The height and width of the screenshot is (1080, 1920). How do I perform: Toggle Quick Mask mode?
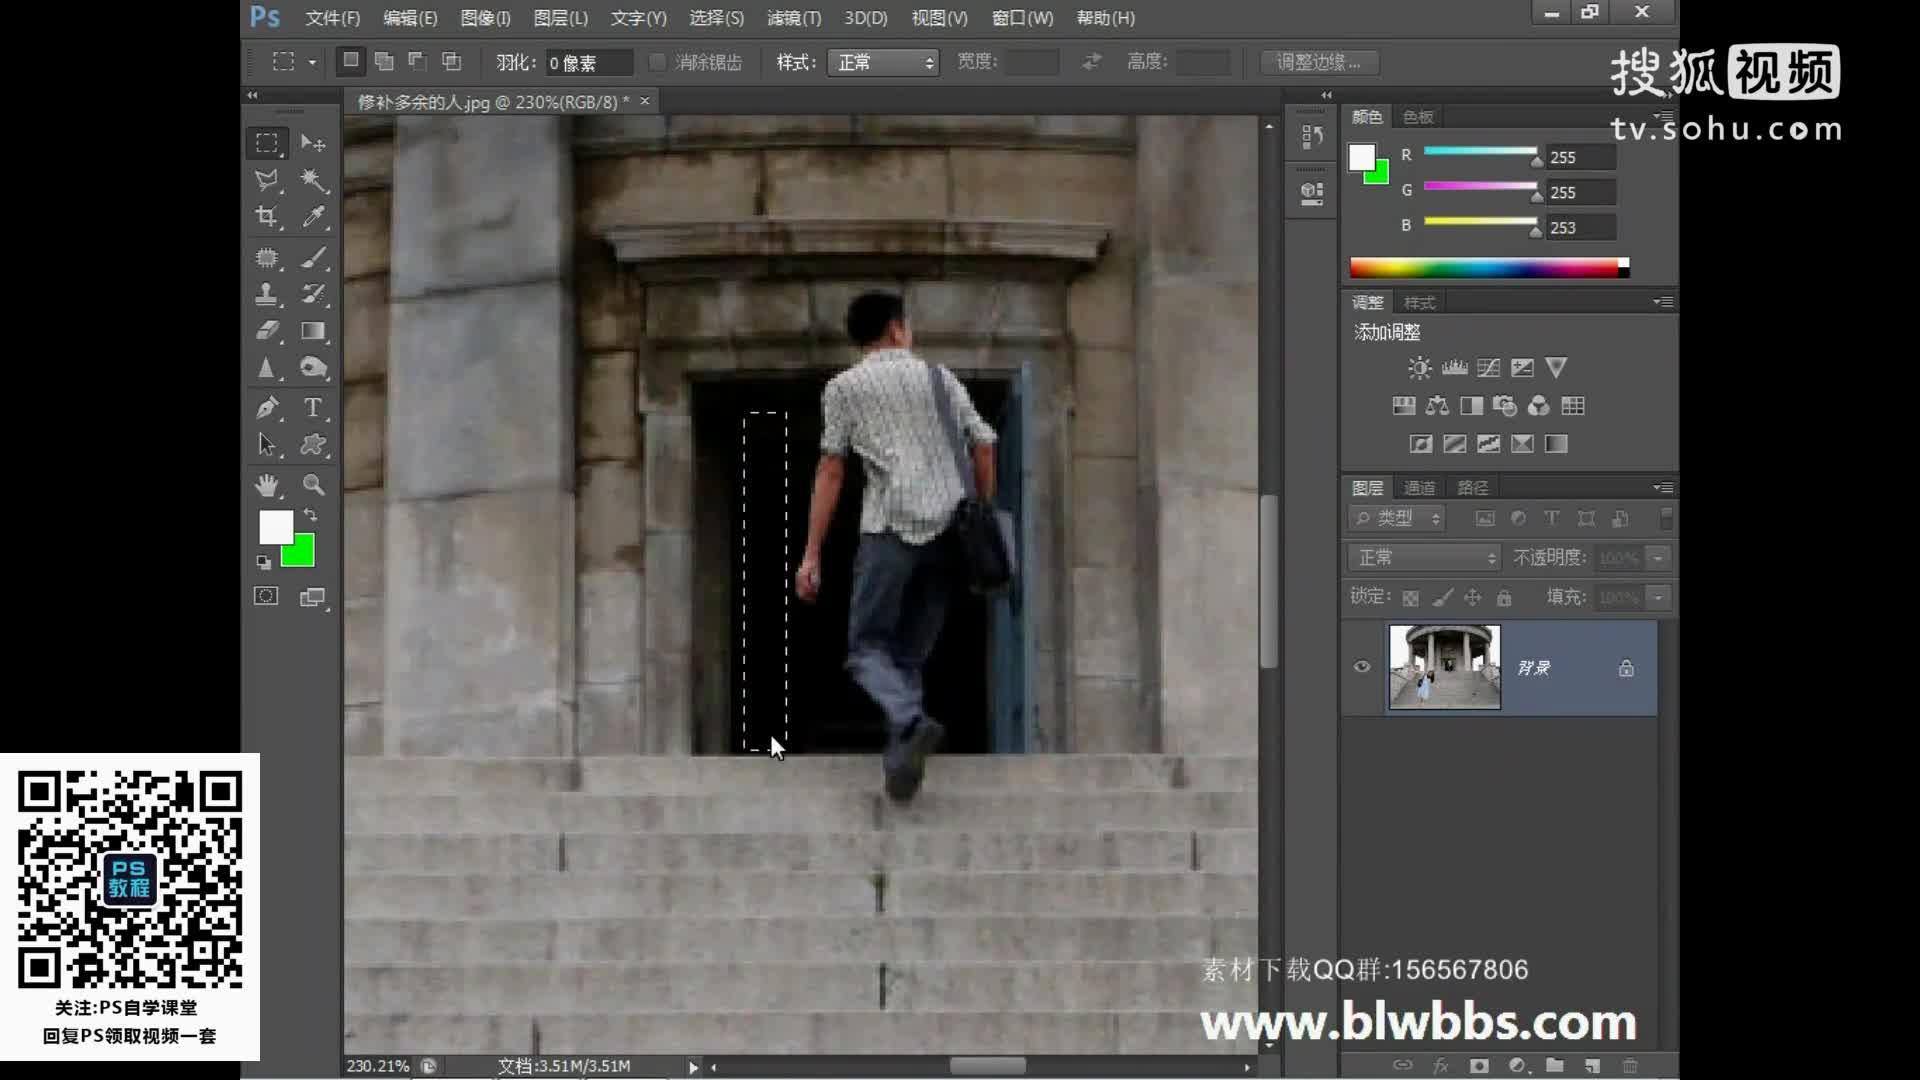[266, 597]
